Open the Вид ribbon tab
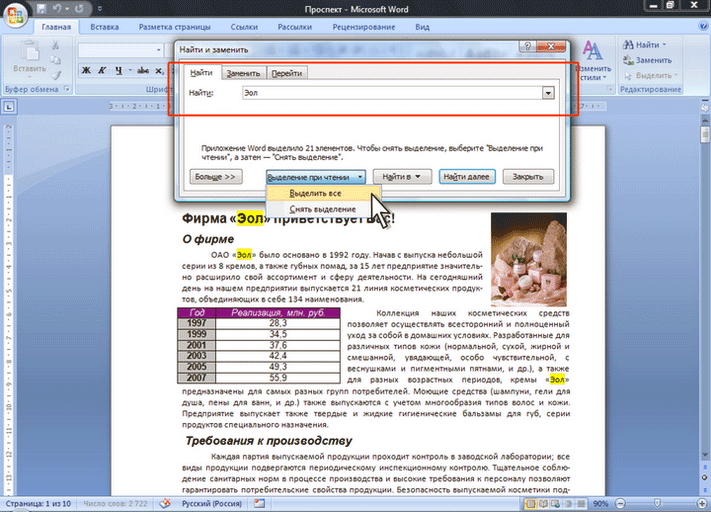711x512 pixels. (x=422, y=27)
